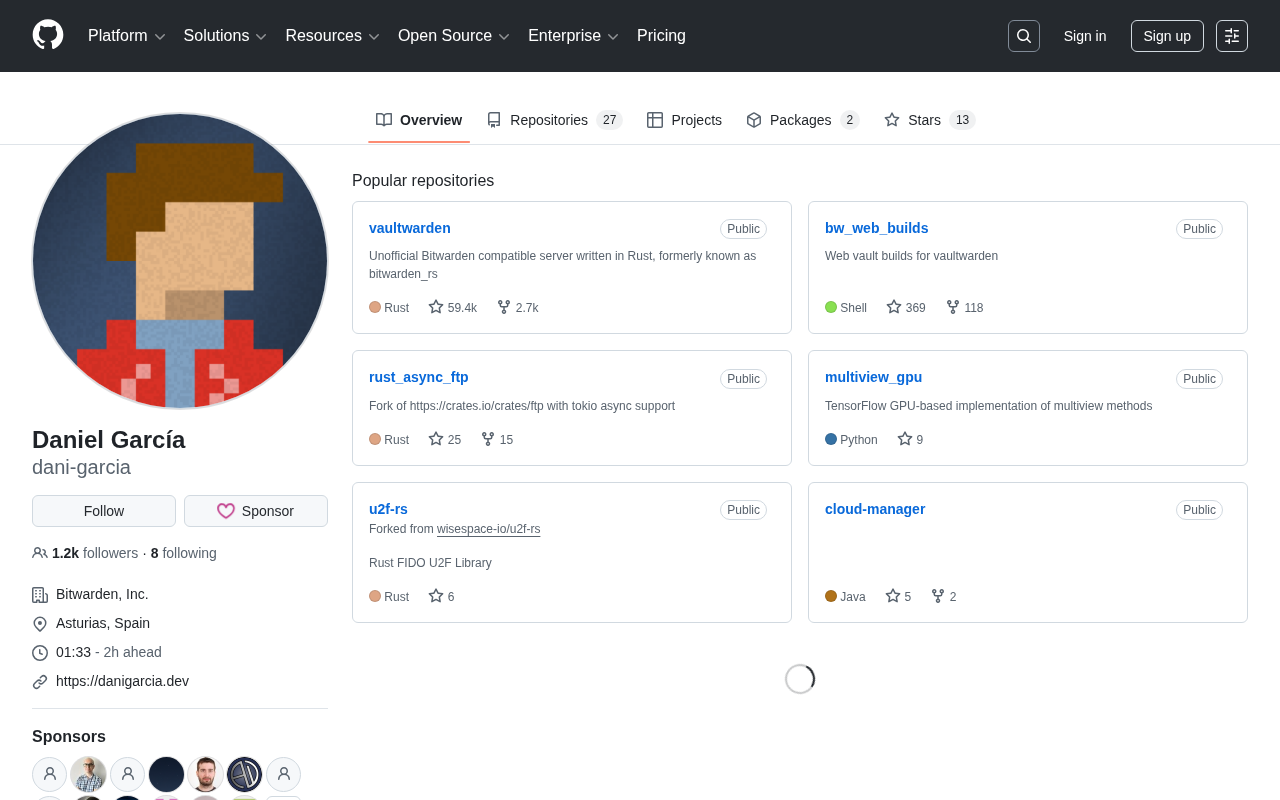Expand the Enterprise menu

click(x=574, y=36)
